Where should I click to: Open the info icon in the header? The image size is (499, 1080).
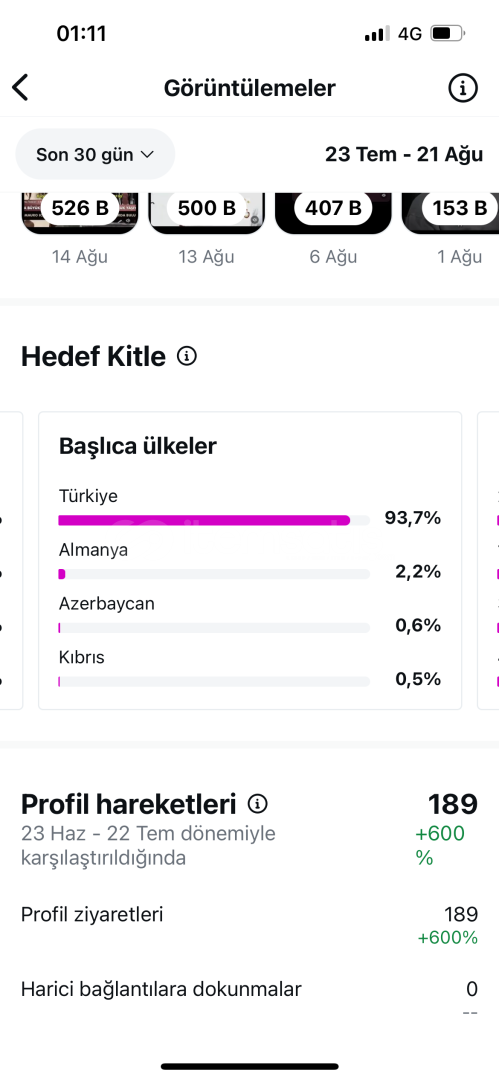pos(462,87)
